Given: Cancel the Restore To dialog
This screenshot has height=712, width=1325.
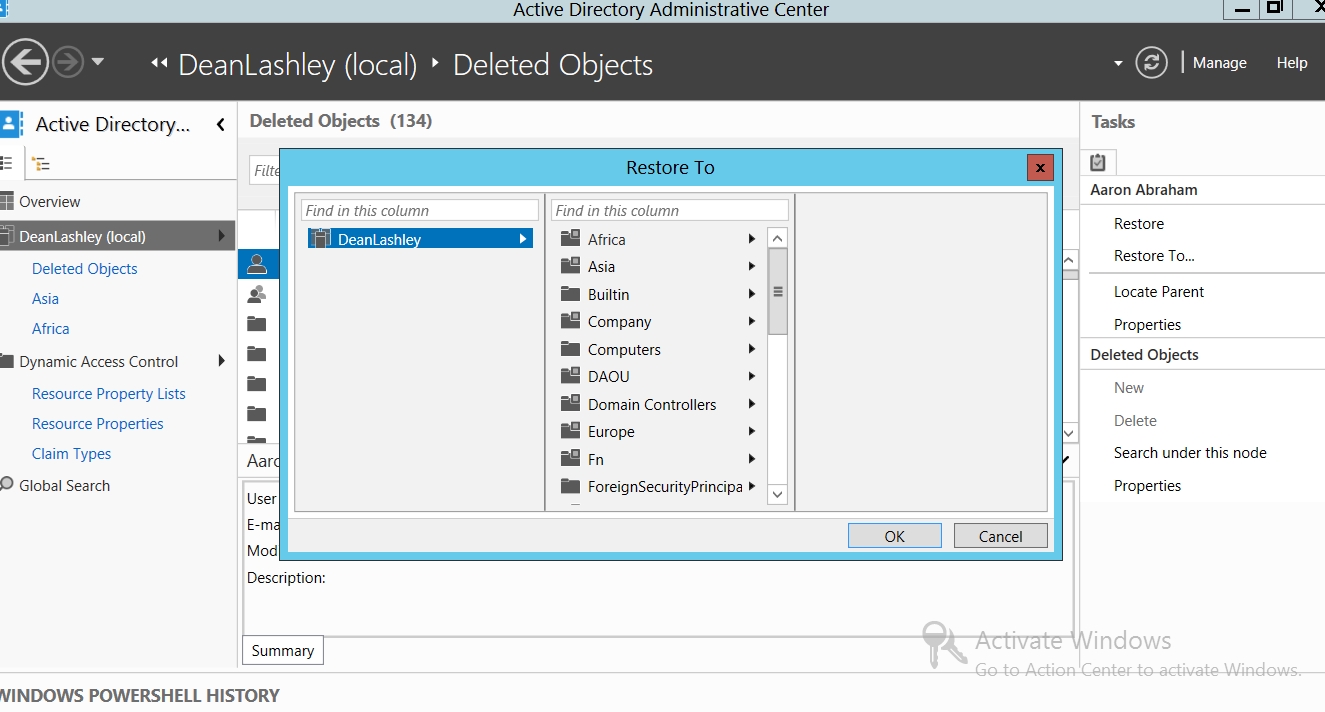Looking at the screenshot, I should (x=1000, y=536).
